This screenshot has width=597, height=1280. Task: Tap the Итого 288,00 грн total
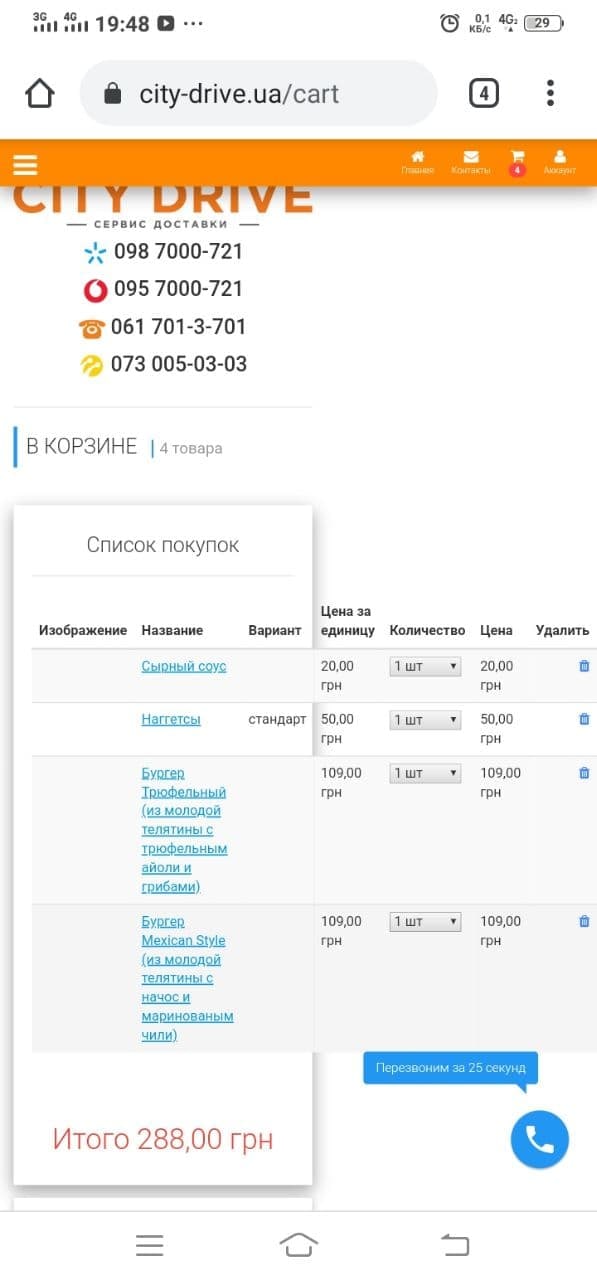coord(163,1139)
